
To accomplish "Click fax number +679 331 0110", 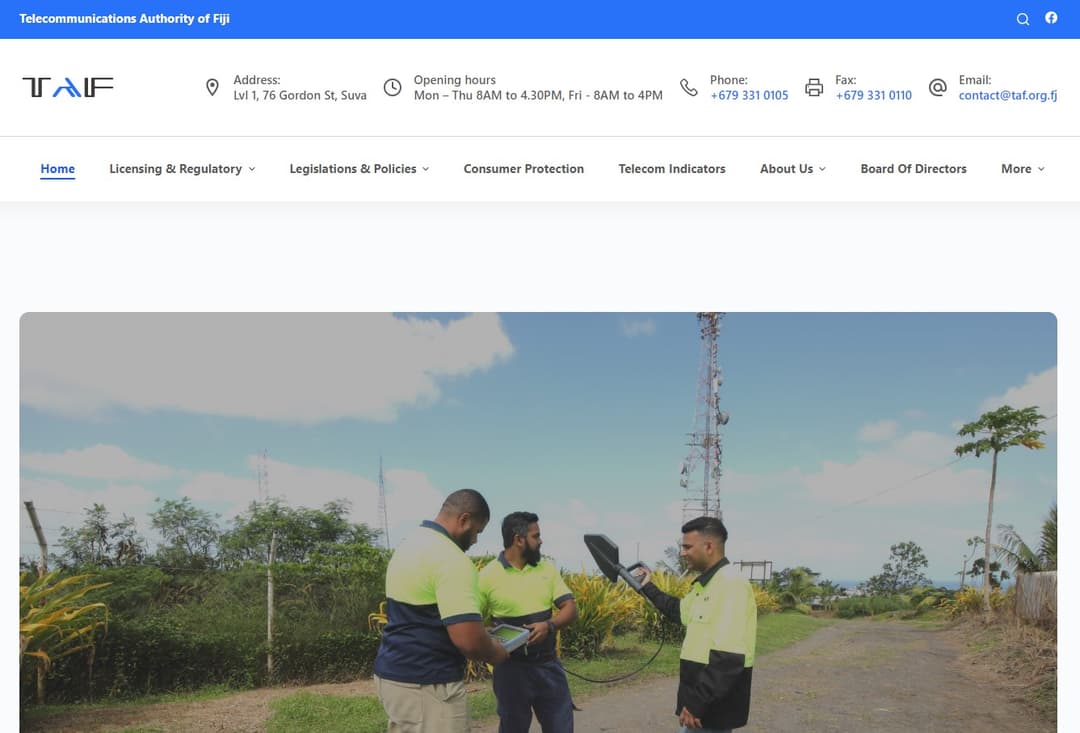I will tap(873, 96).
